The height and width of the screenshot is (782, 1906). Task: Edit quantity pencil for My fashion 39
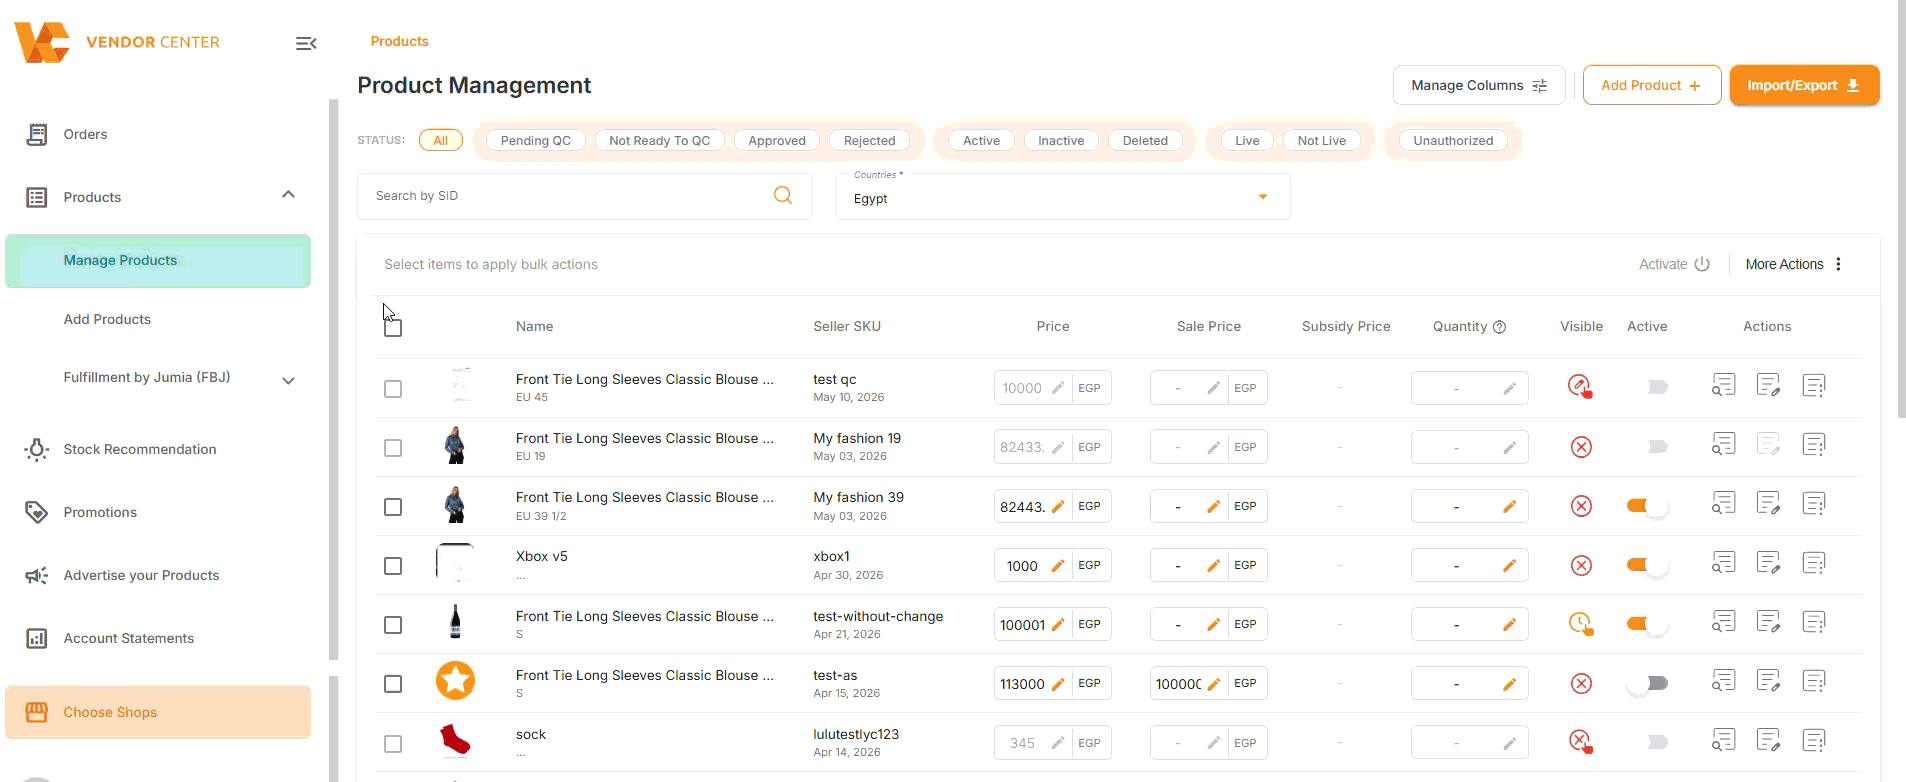pos(1509,507)
